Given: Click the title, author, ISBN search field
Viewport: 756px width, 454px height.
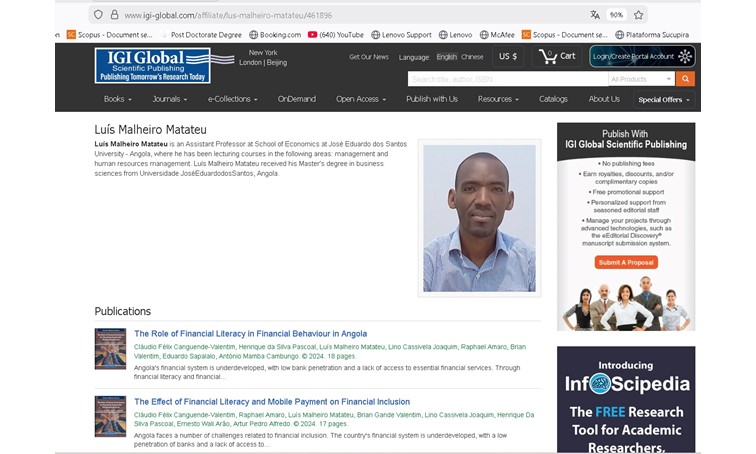Looking at the screenshot, I should pos(506,79).
